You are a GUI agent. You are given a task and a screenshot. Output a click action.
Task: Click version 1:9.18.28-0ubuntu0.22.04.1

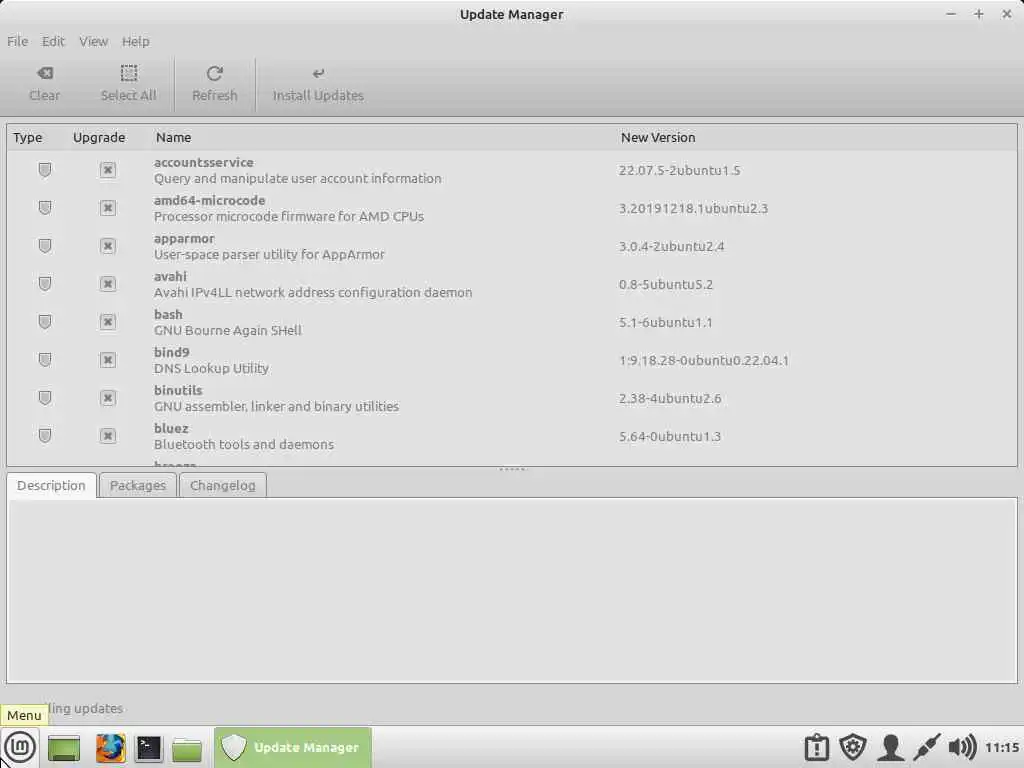coord(704,360)
